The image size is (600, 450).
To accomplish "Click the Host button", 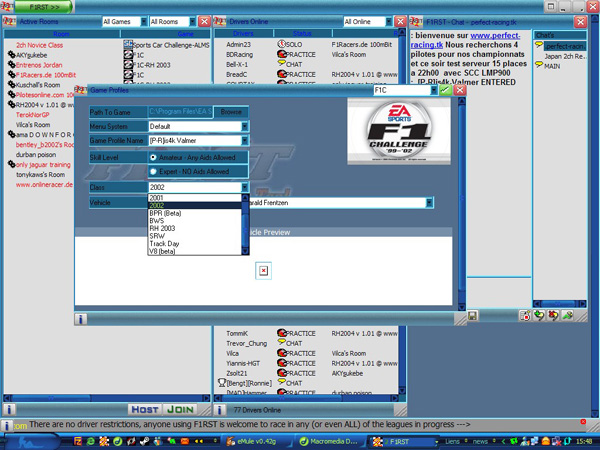I will point(145,409).
